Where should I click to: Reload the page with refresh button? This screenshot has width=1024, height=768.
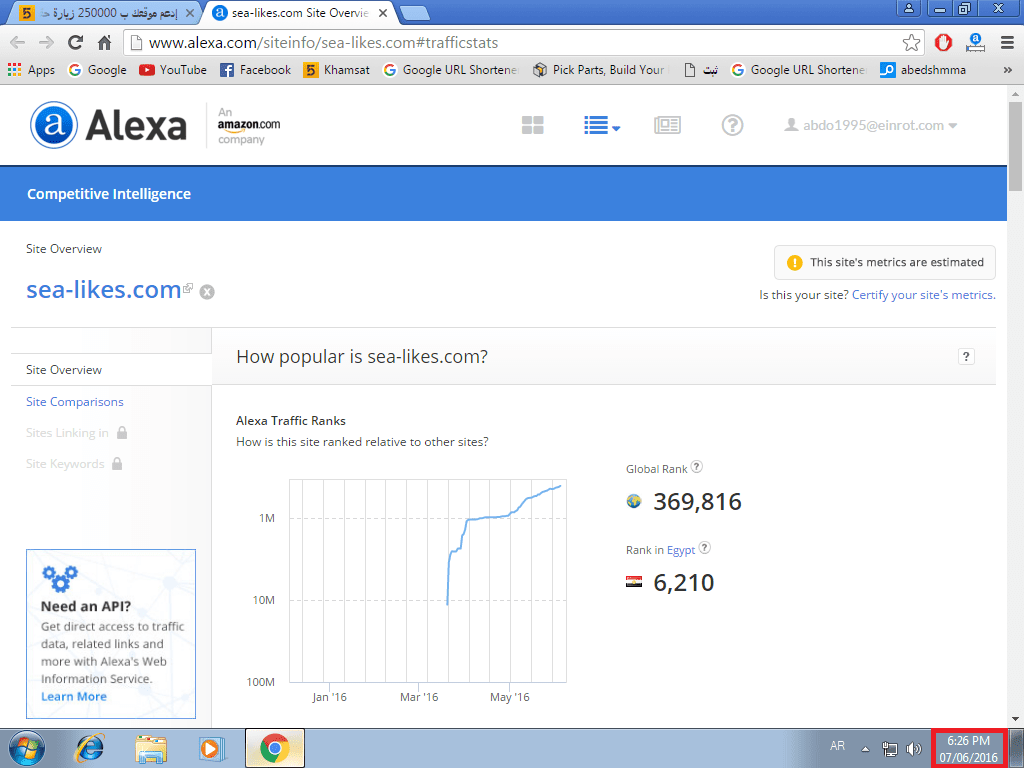coord(75,43)
